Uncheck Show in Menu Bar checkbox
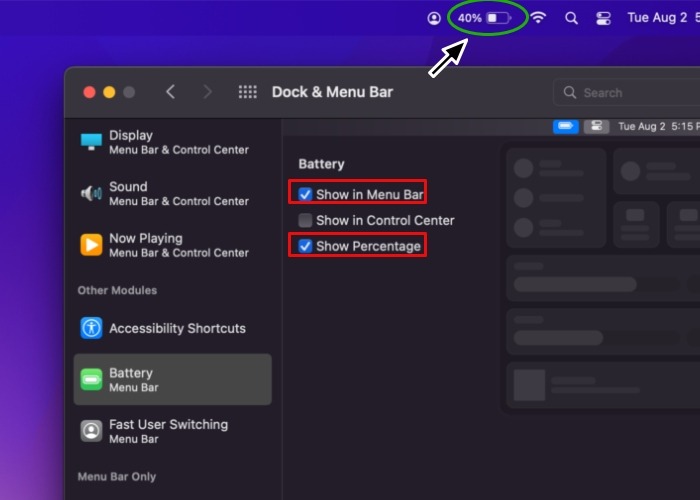The image size is (700, 500). [x=306, y=194]
